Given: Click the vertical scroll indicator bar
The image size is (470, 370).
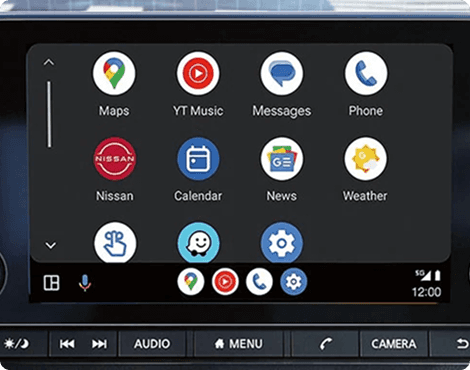Looking at the screenshot, I should pos(49,114).
